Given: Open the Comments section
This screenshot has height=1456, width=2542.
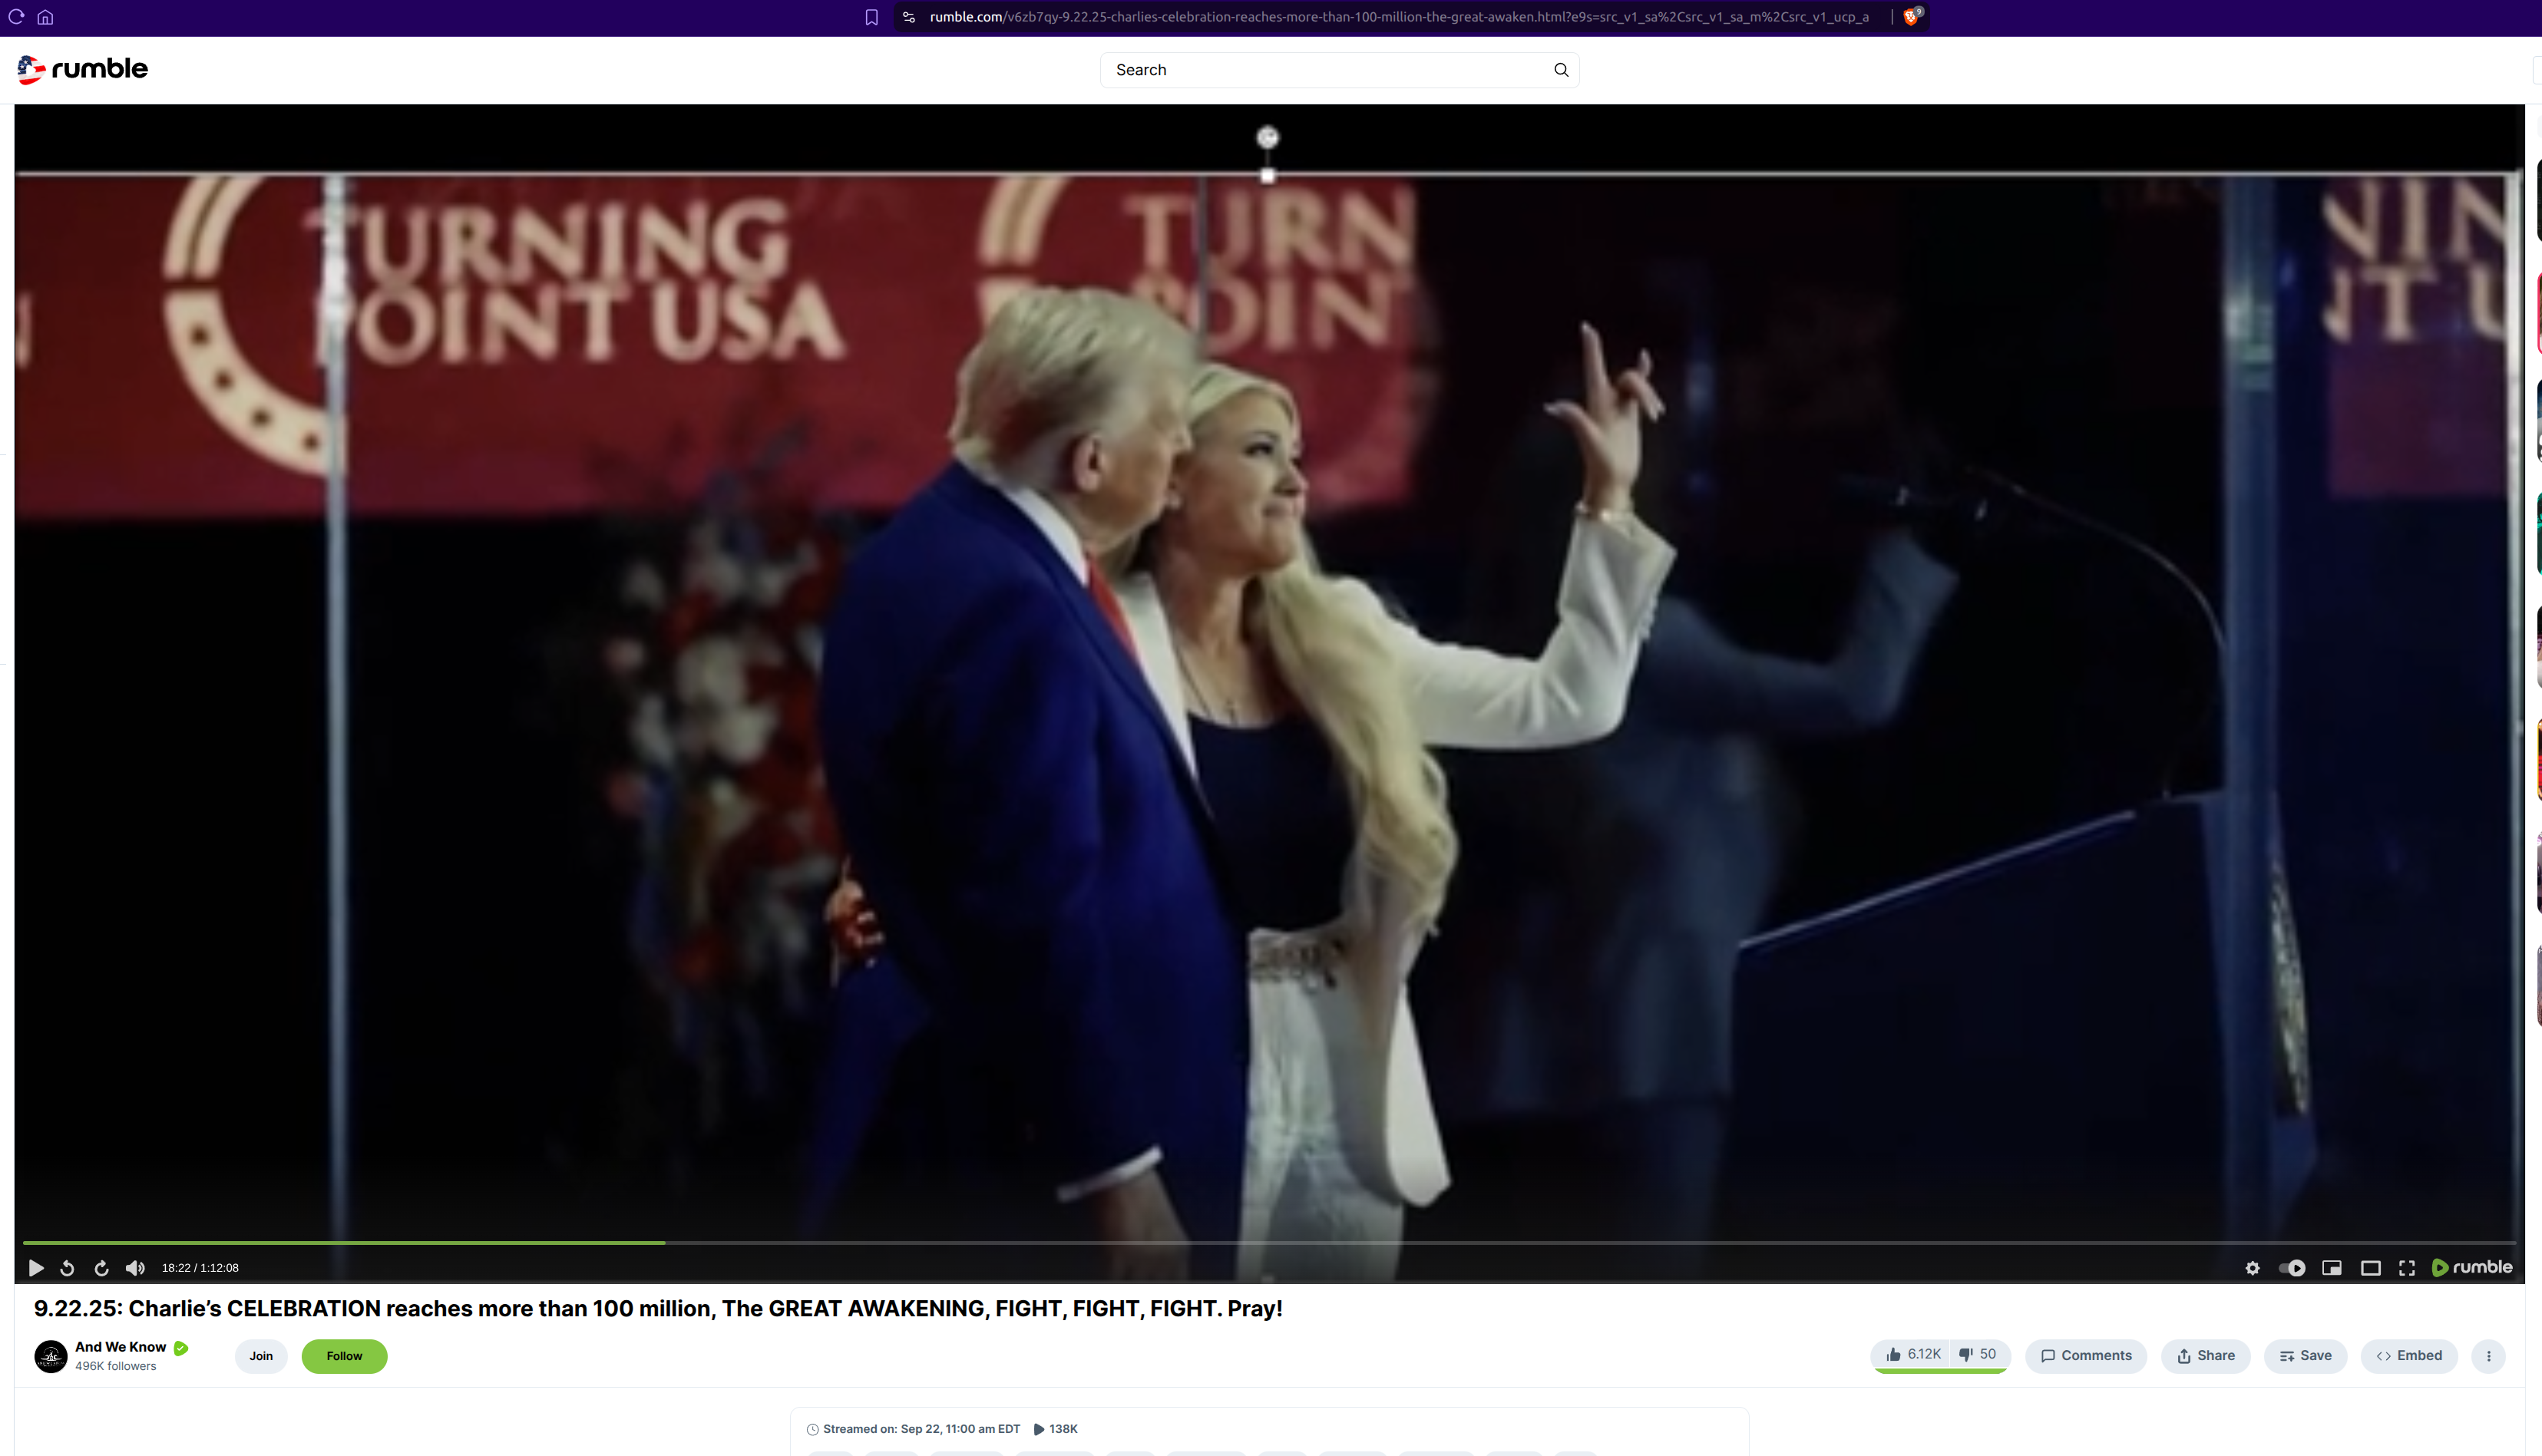Looking at the screenshot, I should 2086,1356.
